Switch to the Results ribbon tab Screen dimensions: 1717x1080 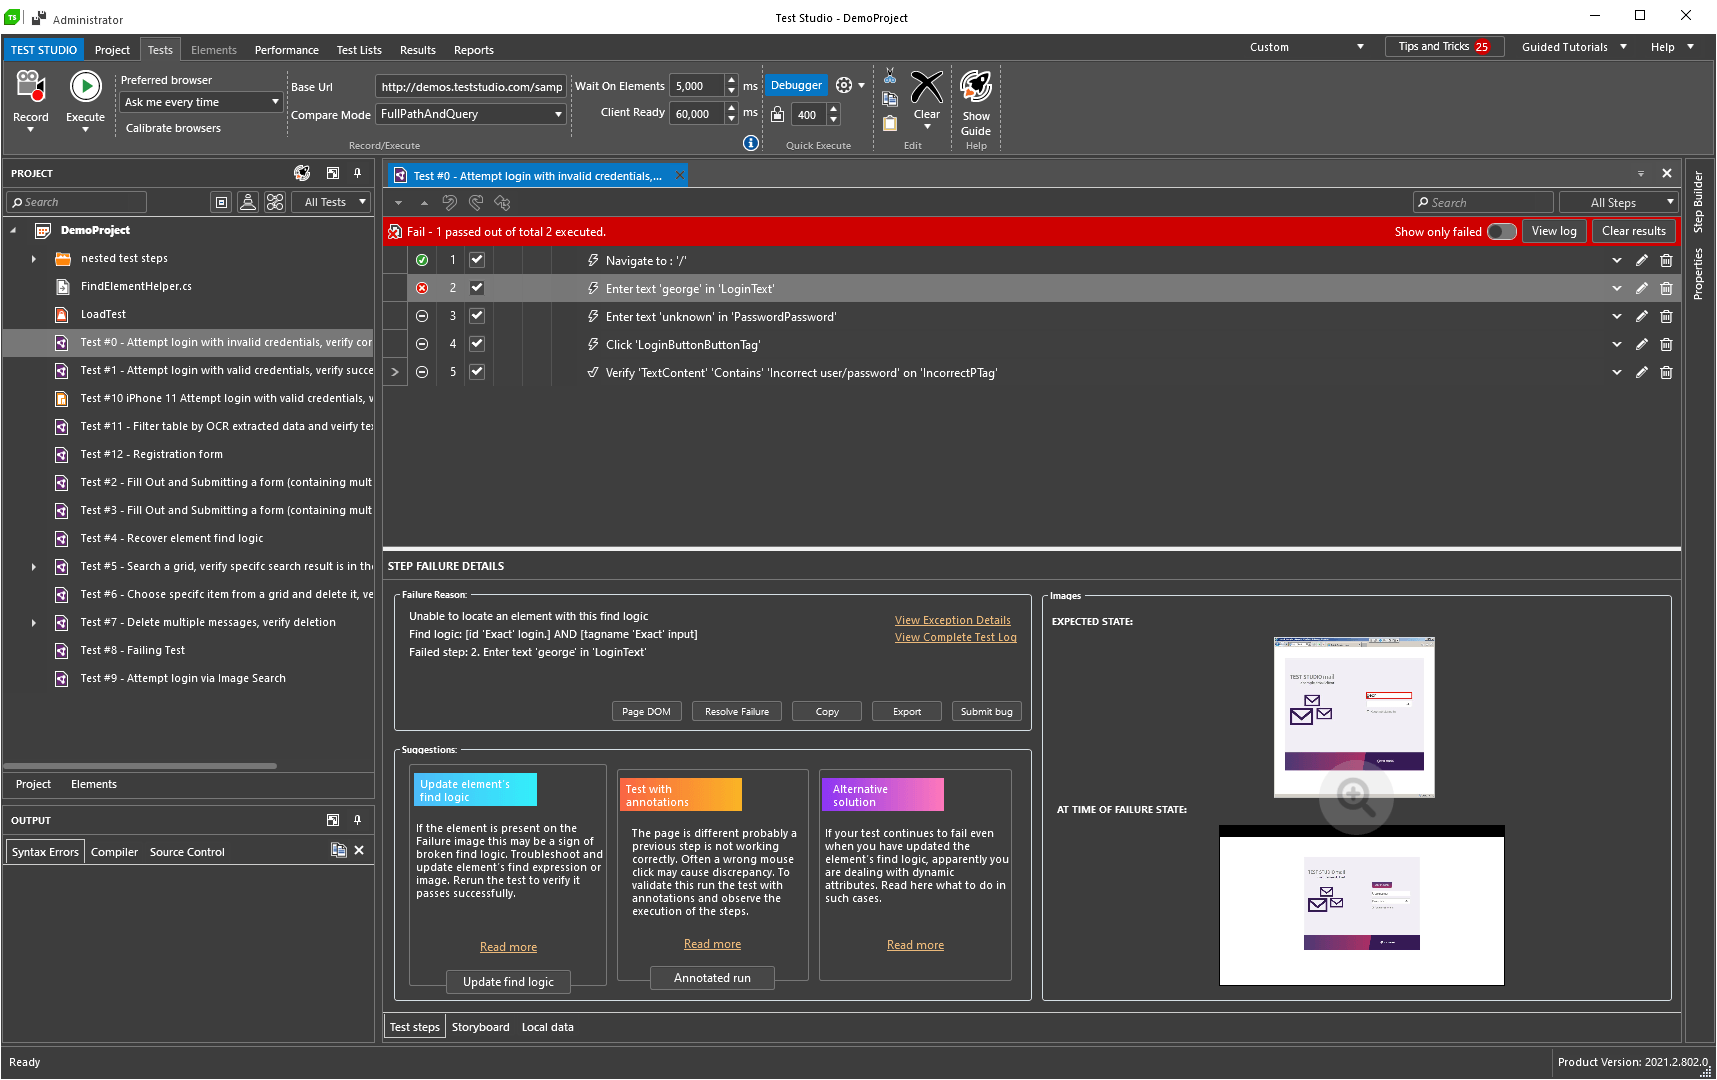(418, 50)
